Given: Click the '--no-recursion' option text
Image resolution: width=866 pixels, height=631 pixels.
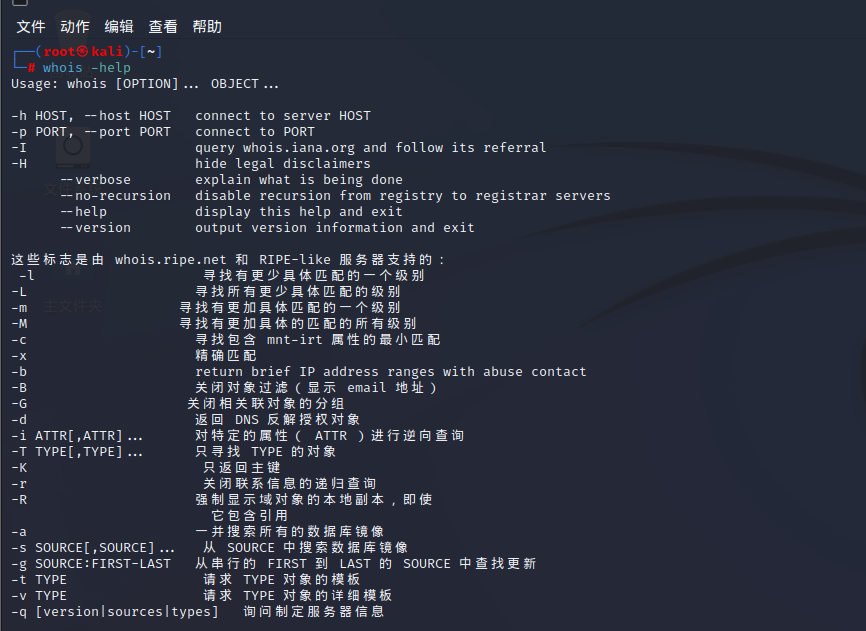Looking at the screenshot, I should 115,196.
